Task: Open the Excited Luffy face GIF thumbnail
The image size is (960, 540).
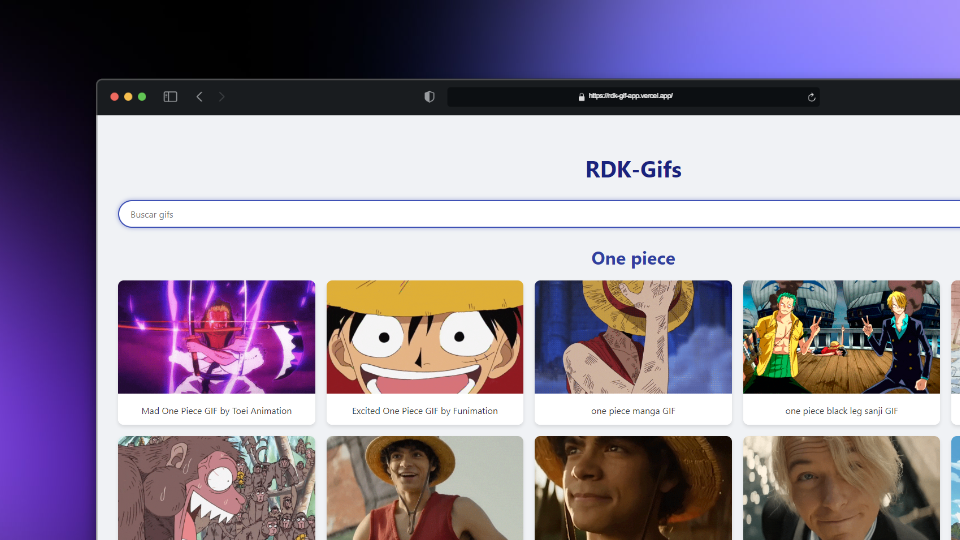Action: click(425, 337)
